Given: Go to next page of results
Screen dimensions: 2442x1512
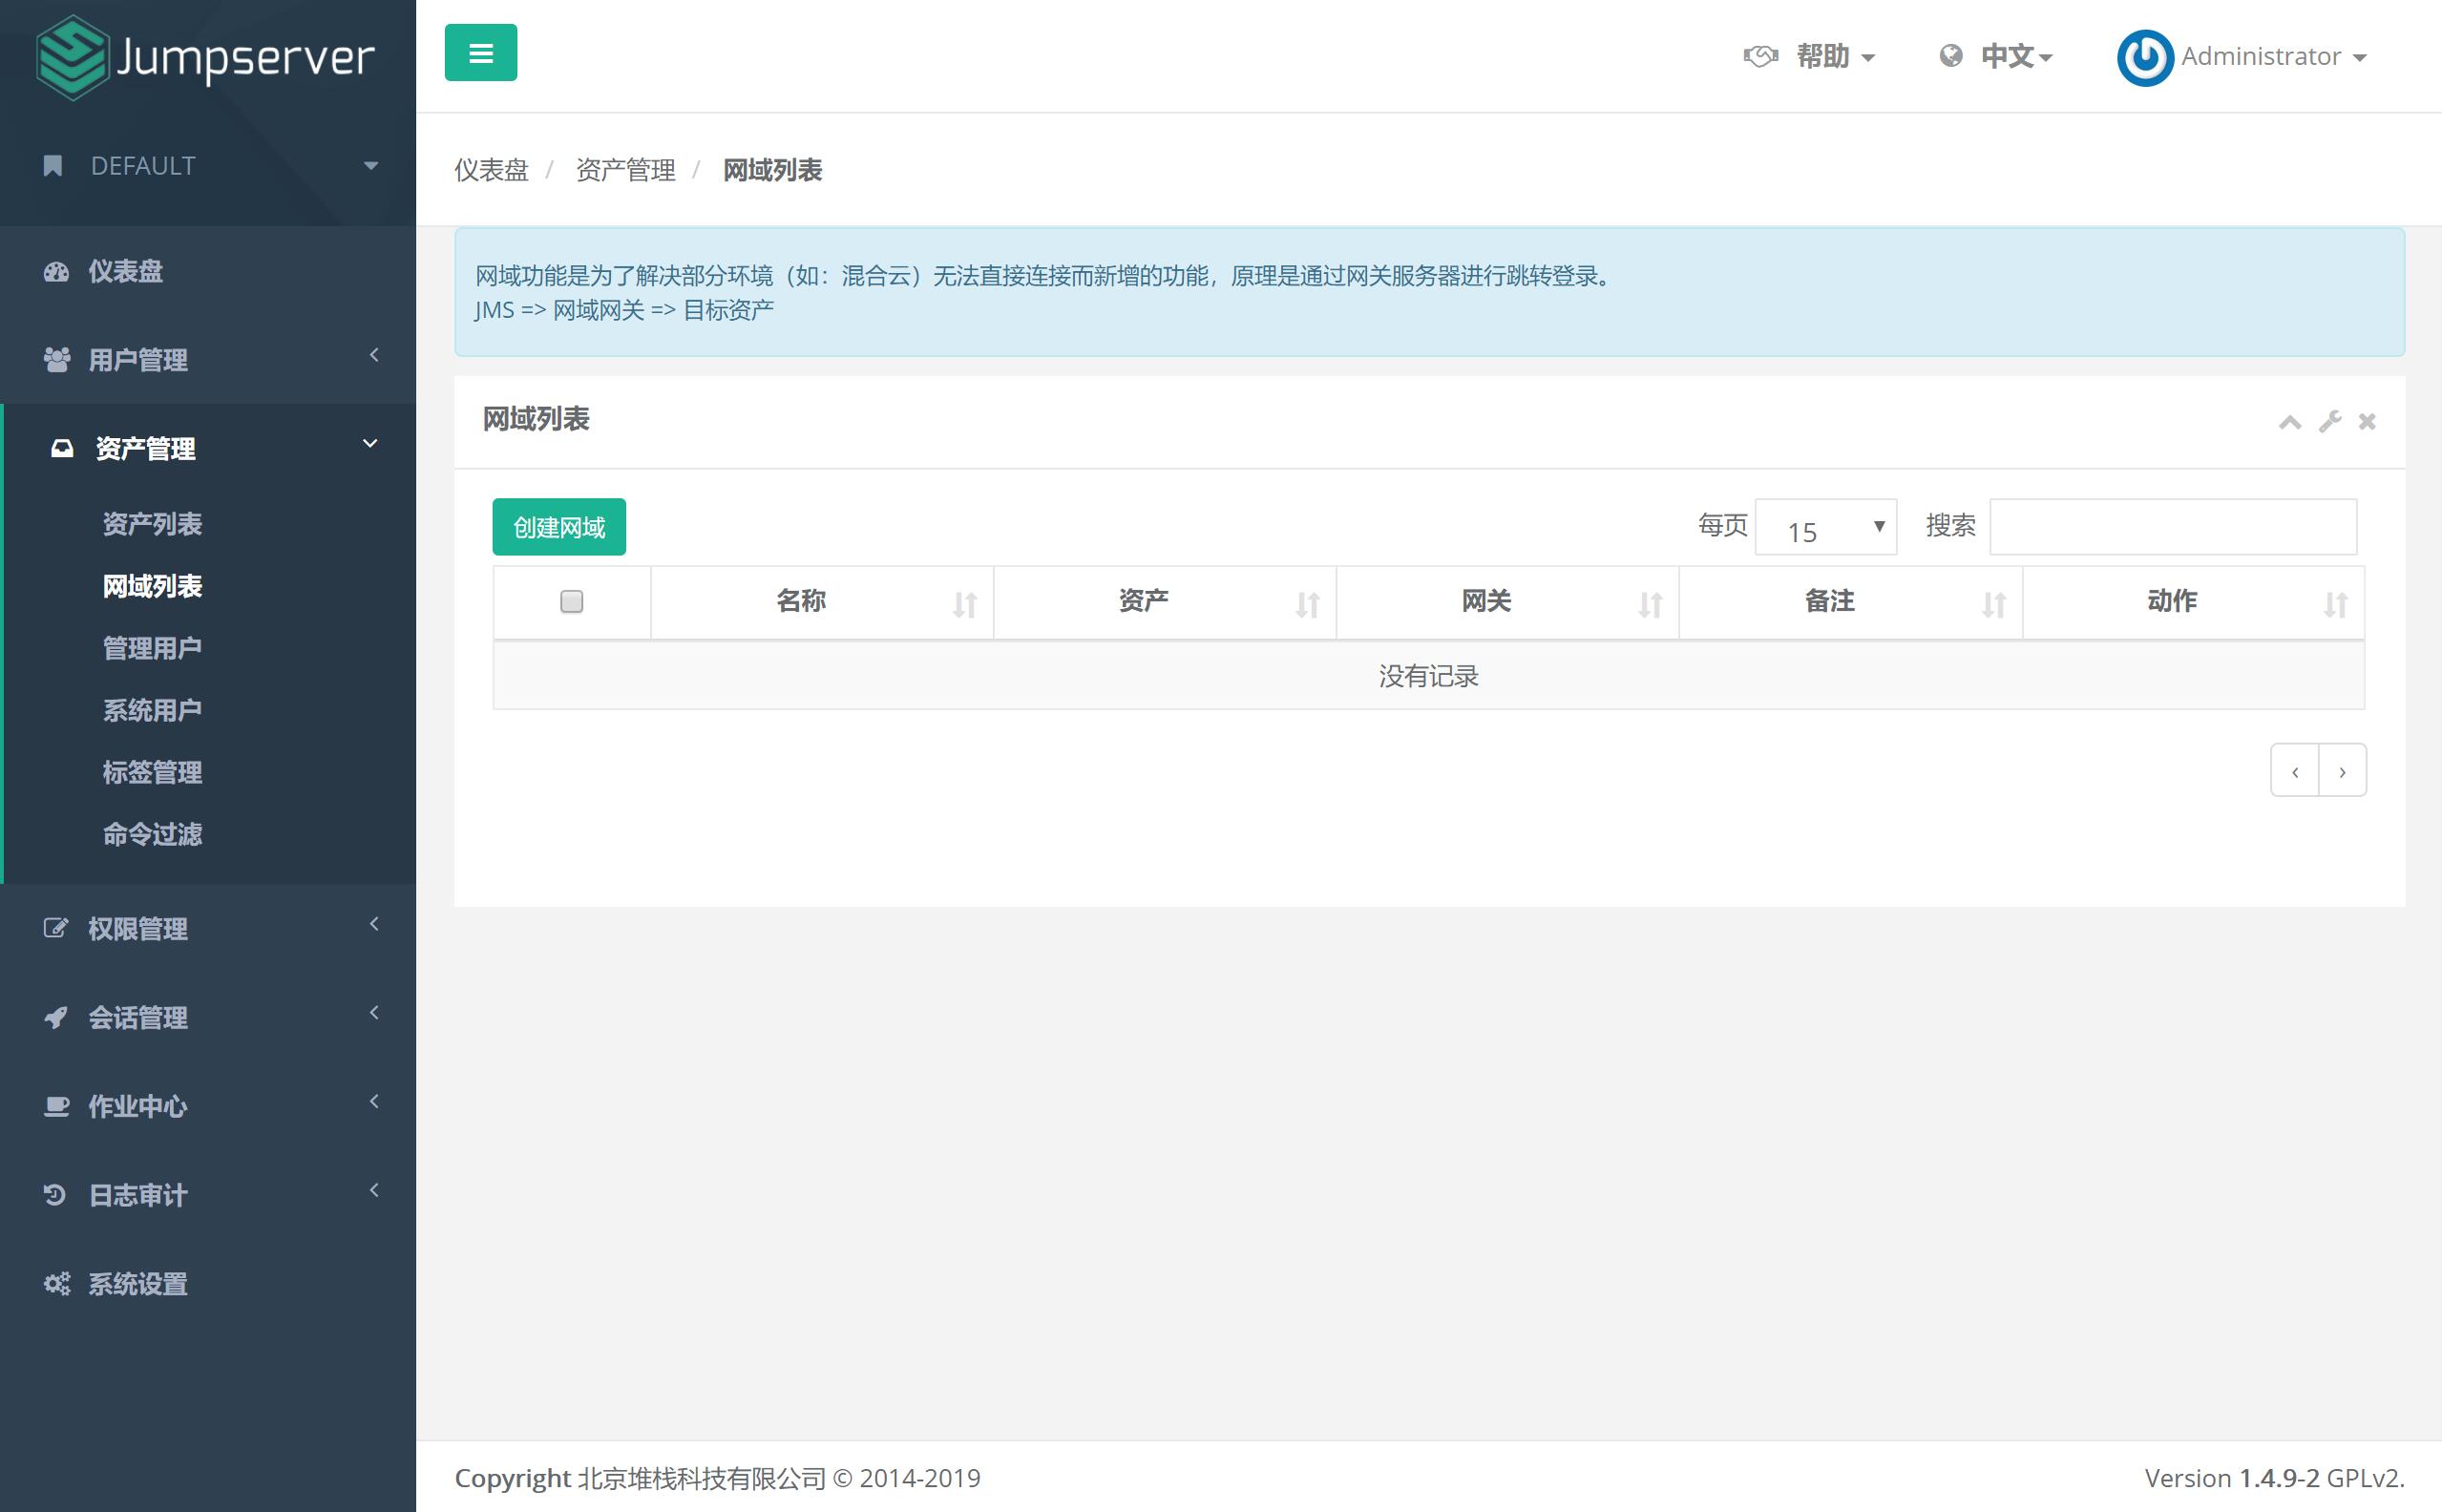Looking at the screenshot, I should (2343, 771).
